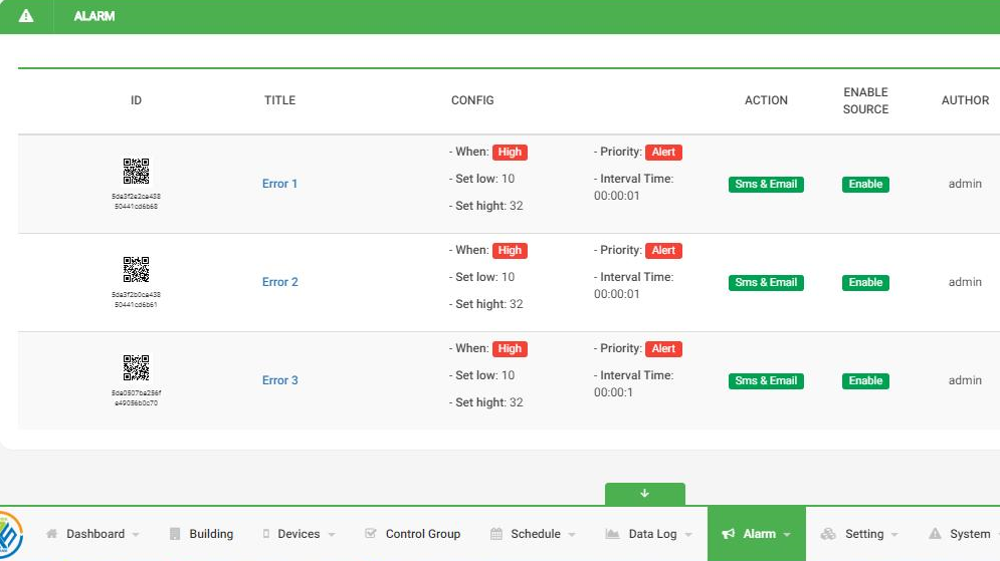Image resolution: width=1000 pixels, height=561 pixels.
Task: Open the Setting menu
Action: click(x=859, y=534)
